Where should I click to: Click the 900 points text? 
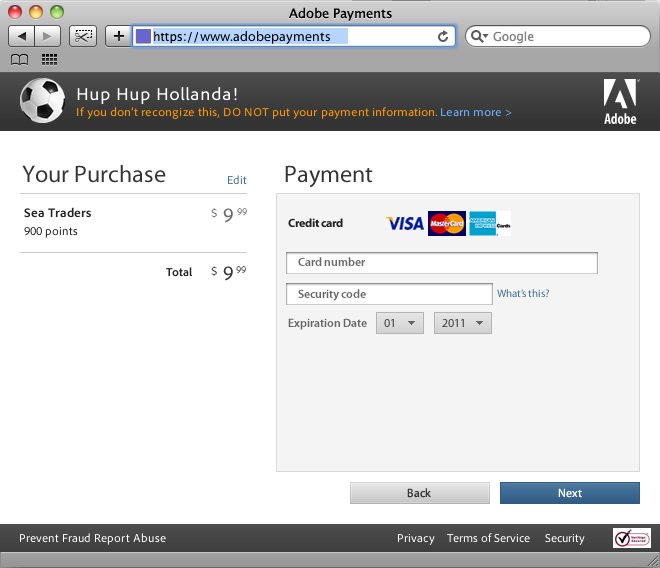coord(51,231)
